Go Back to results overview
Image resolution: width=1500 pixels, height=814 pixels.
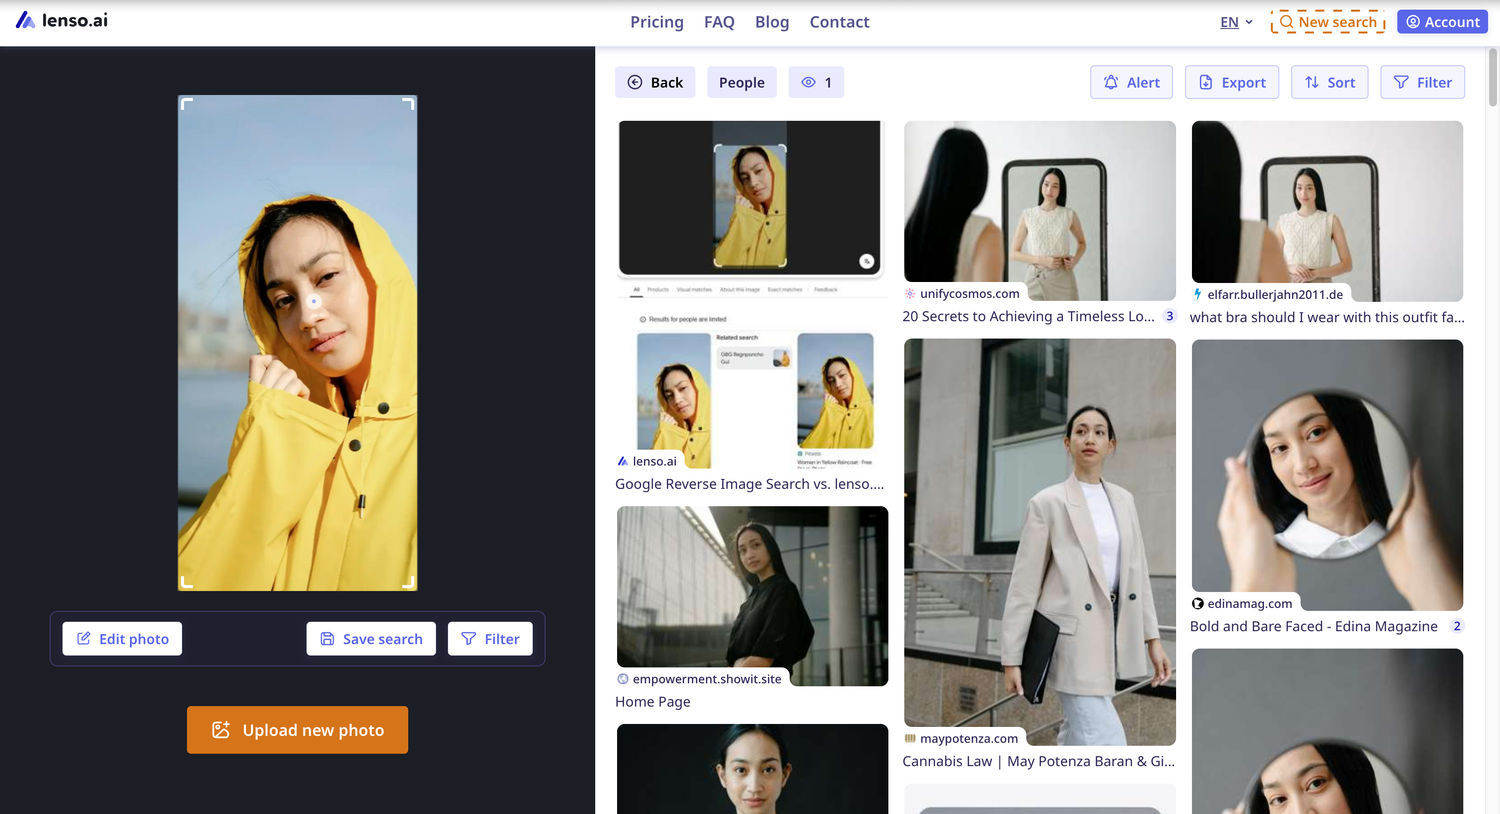655,82
